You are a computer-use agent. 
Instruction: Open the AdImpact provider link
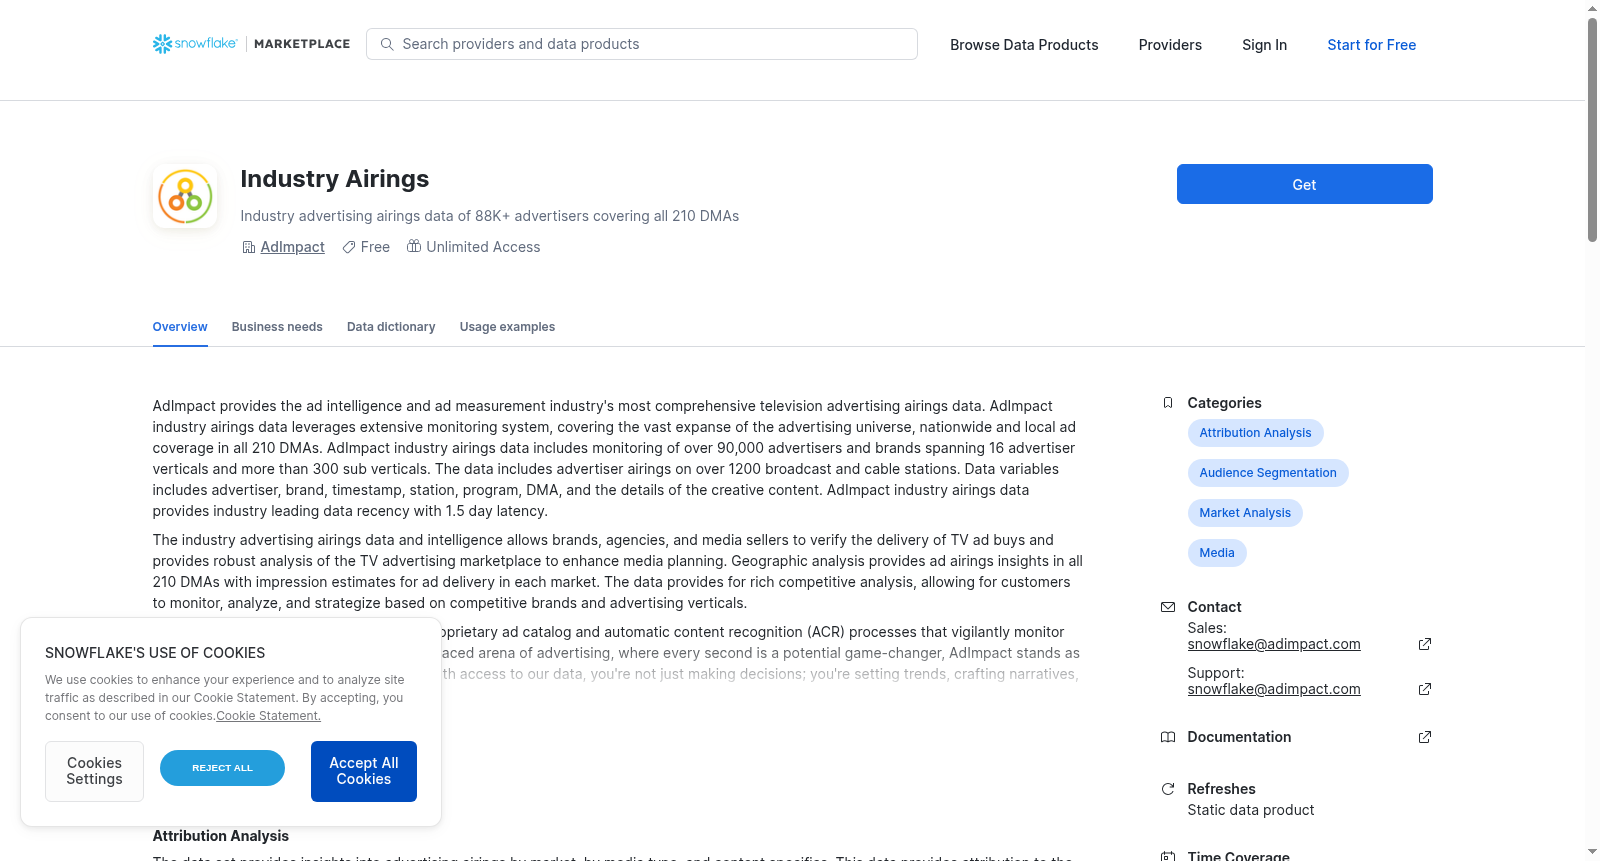pyautogui.click(x=293, y=247)
